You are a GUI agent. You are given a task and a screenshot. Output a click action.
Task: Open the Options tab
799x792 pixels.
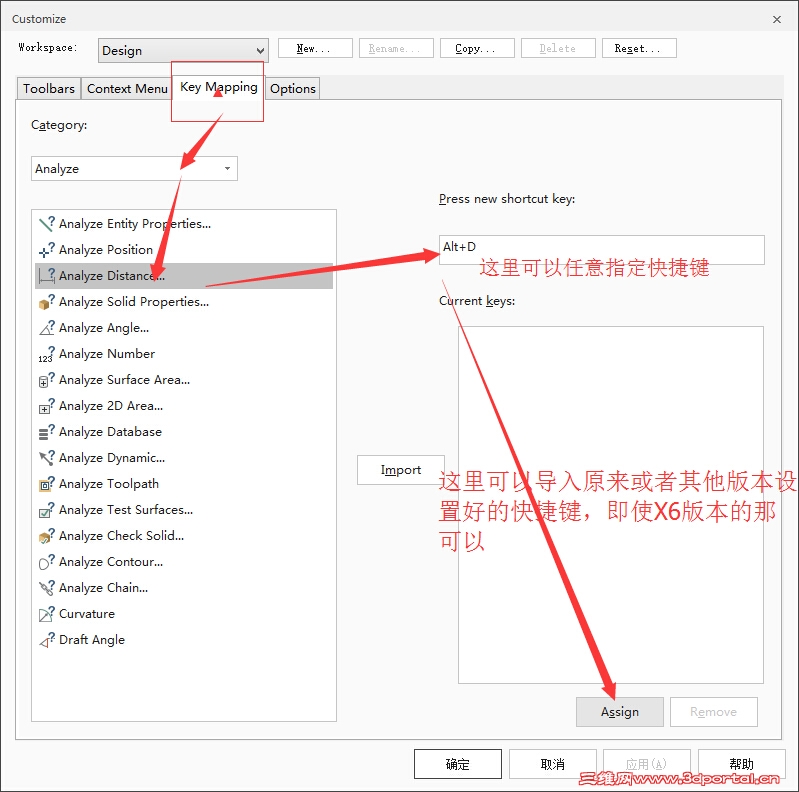pos(293,89)
